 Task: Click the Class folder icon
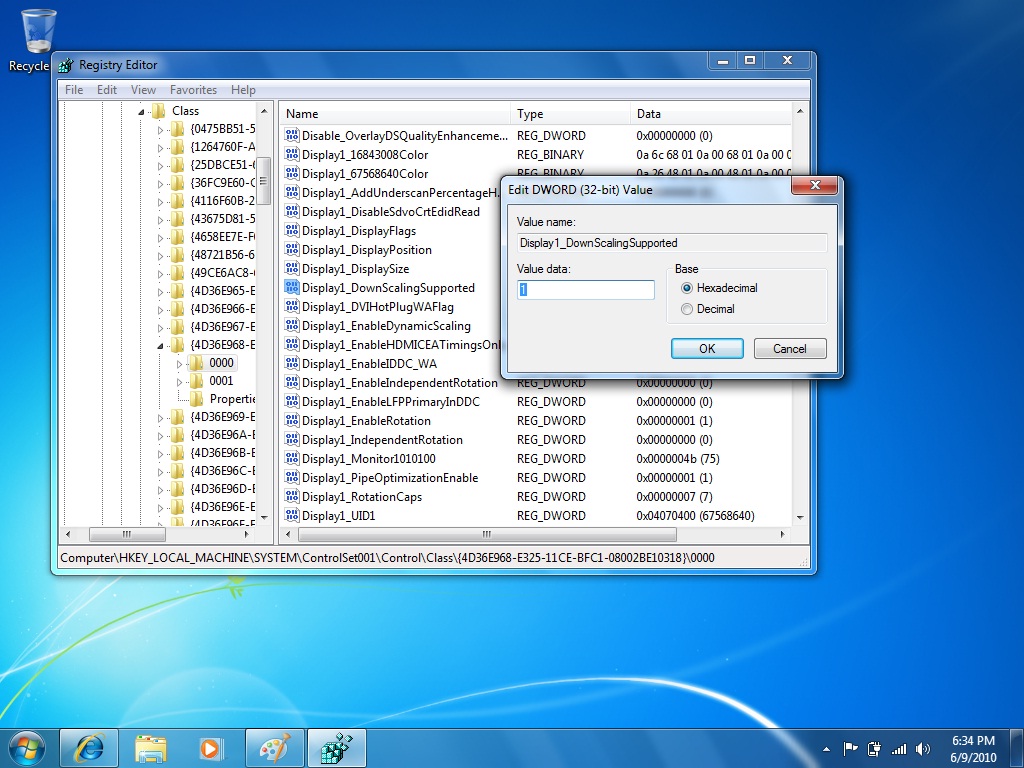(158, 111)
